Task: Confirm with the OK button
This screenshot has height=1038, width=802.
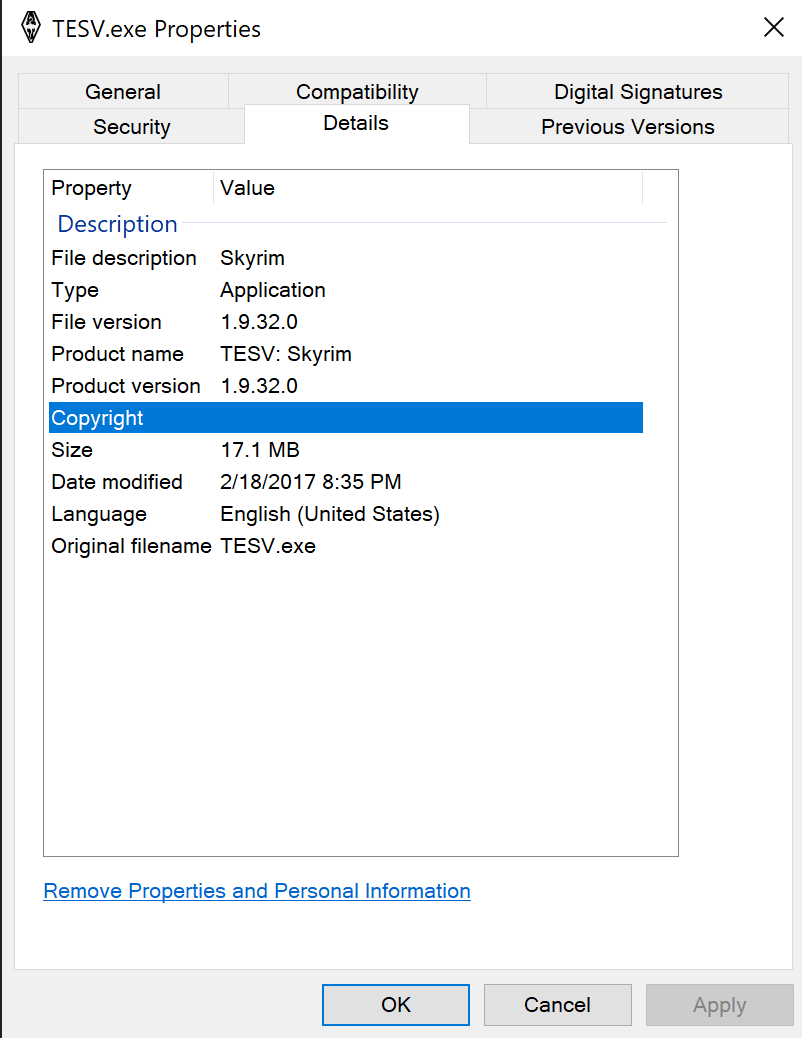Action: point(396,1005)
